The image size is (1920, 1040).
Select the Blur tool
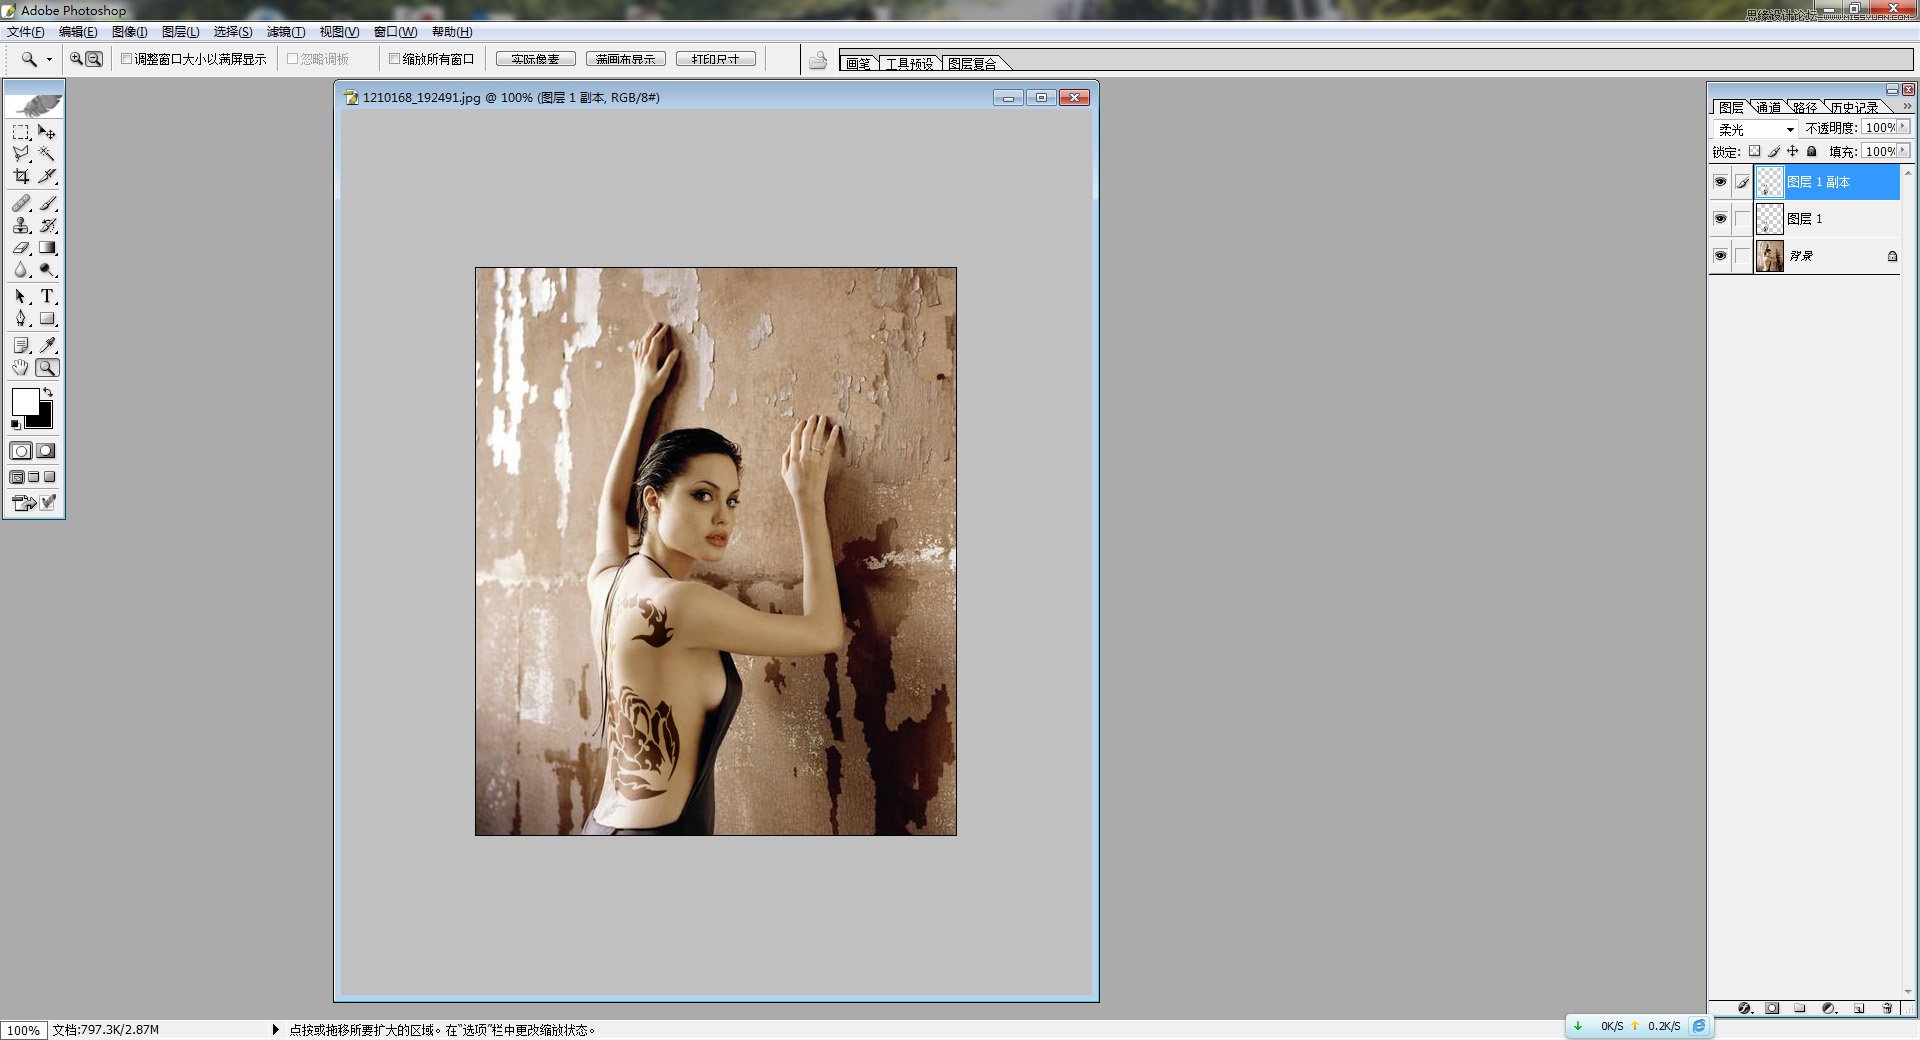coord(21,269)
